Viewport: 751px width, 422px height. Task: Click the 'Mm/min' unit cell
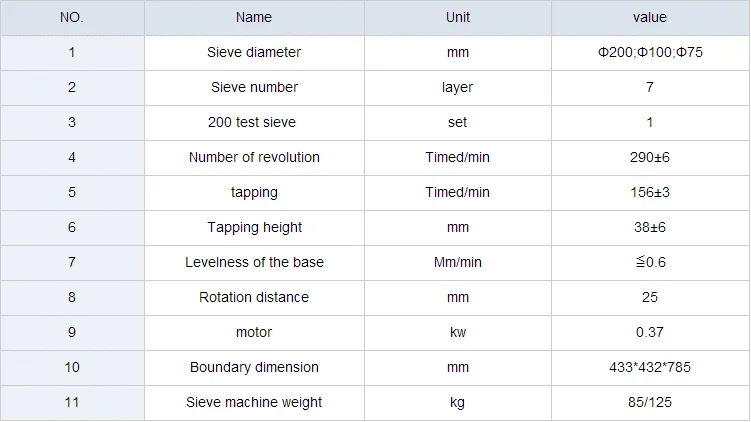[457, 262]
